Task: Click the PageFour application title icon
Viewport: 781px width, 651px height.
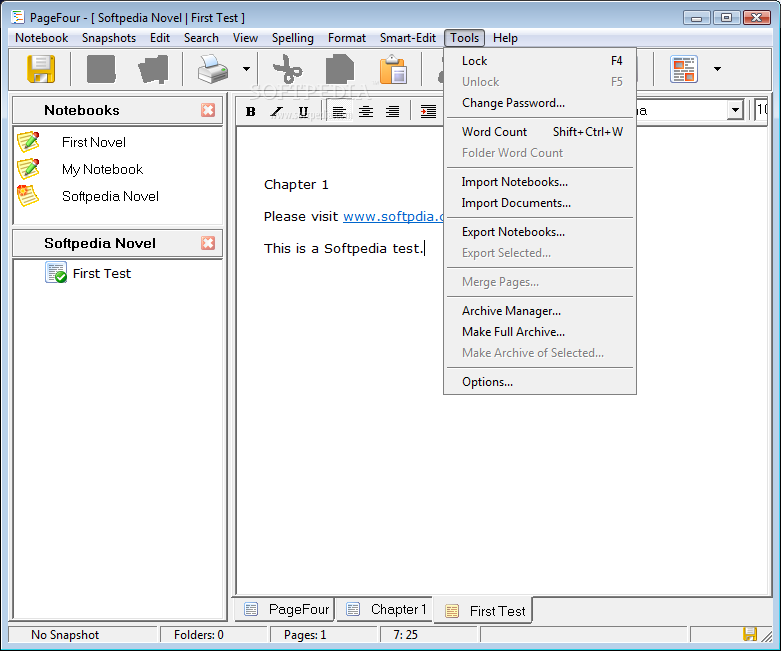Action: click(x=17, y=17)
